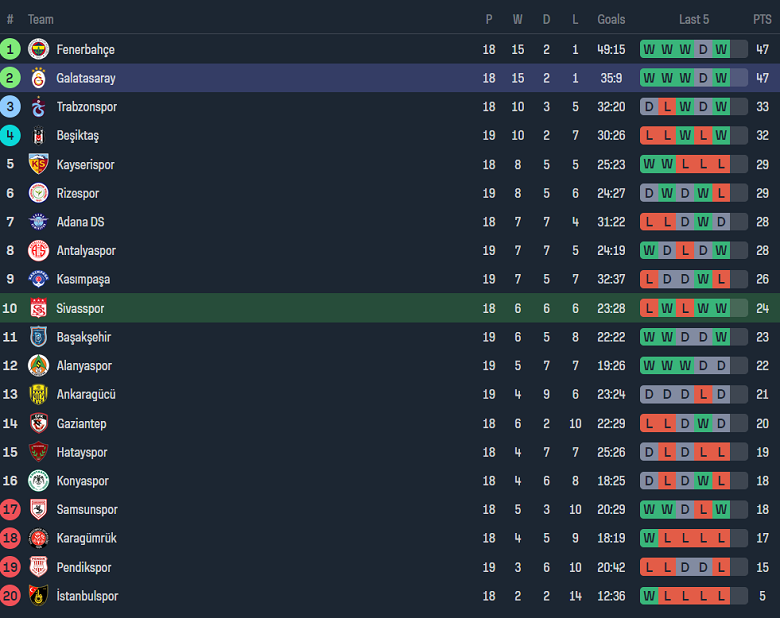
Task: Click the Alanyaspor team badge
Action: [x=38, y=366]
